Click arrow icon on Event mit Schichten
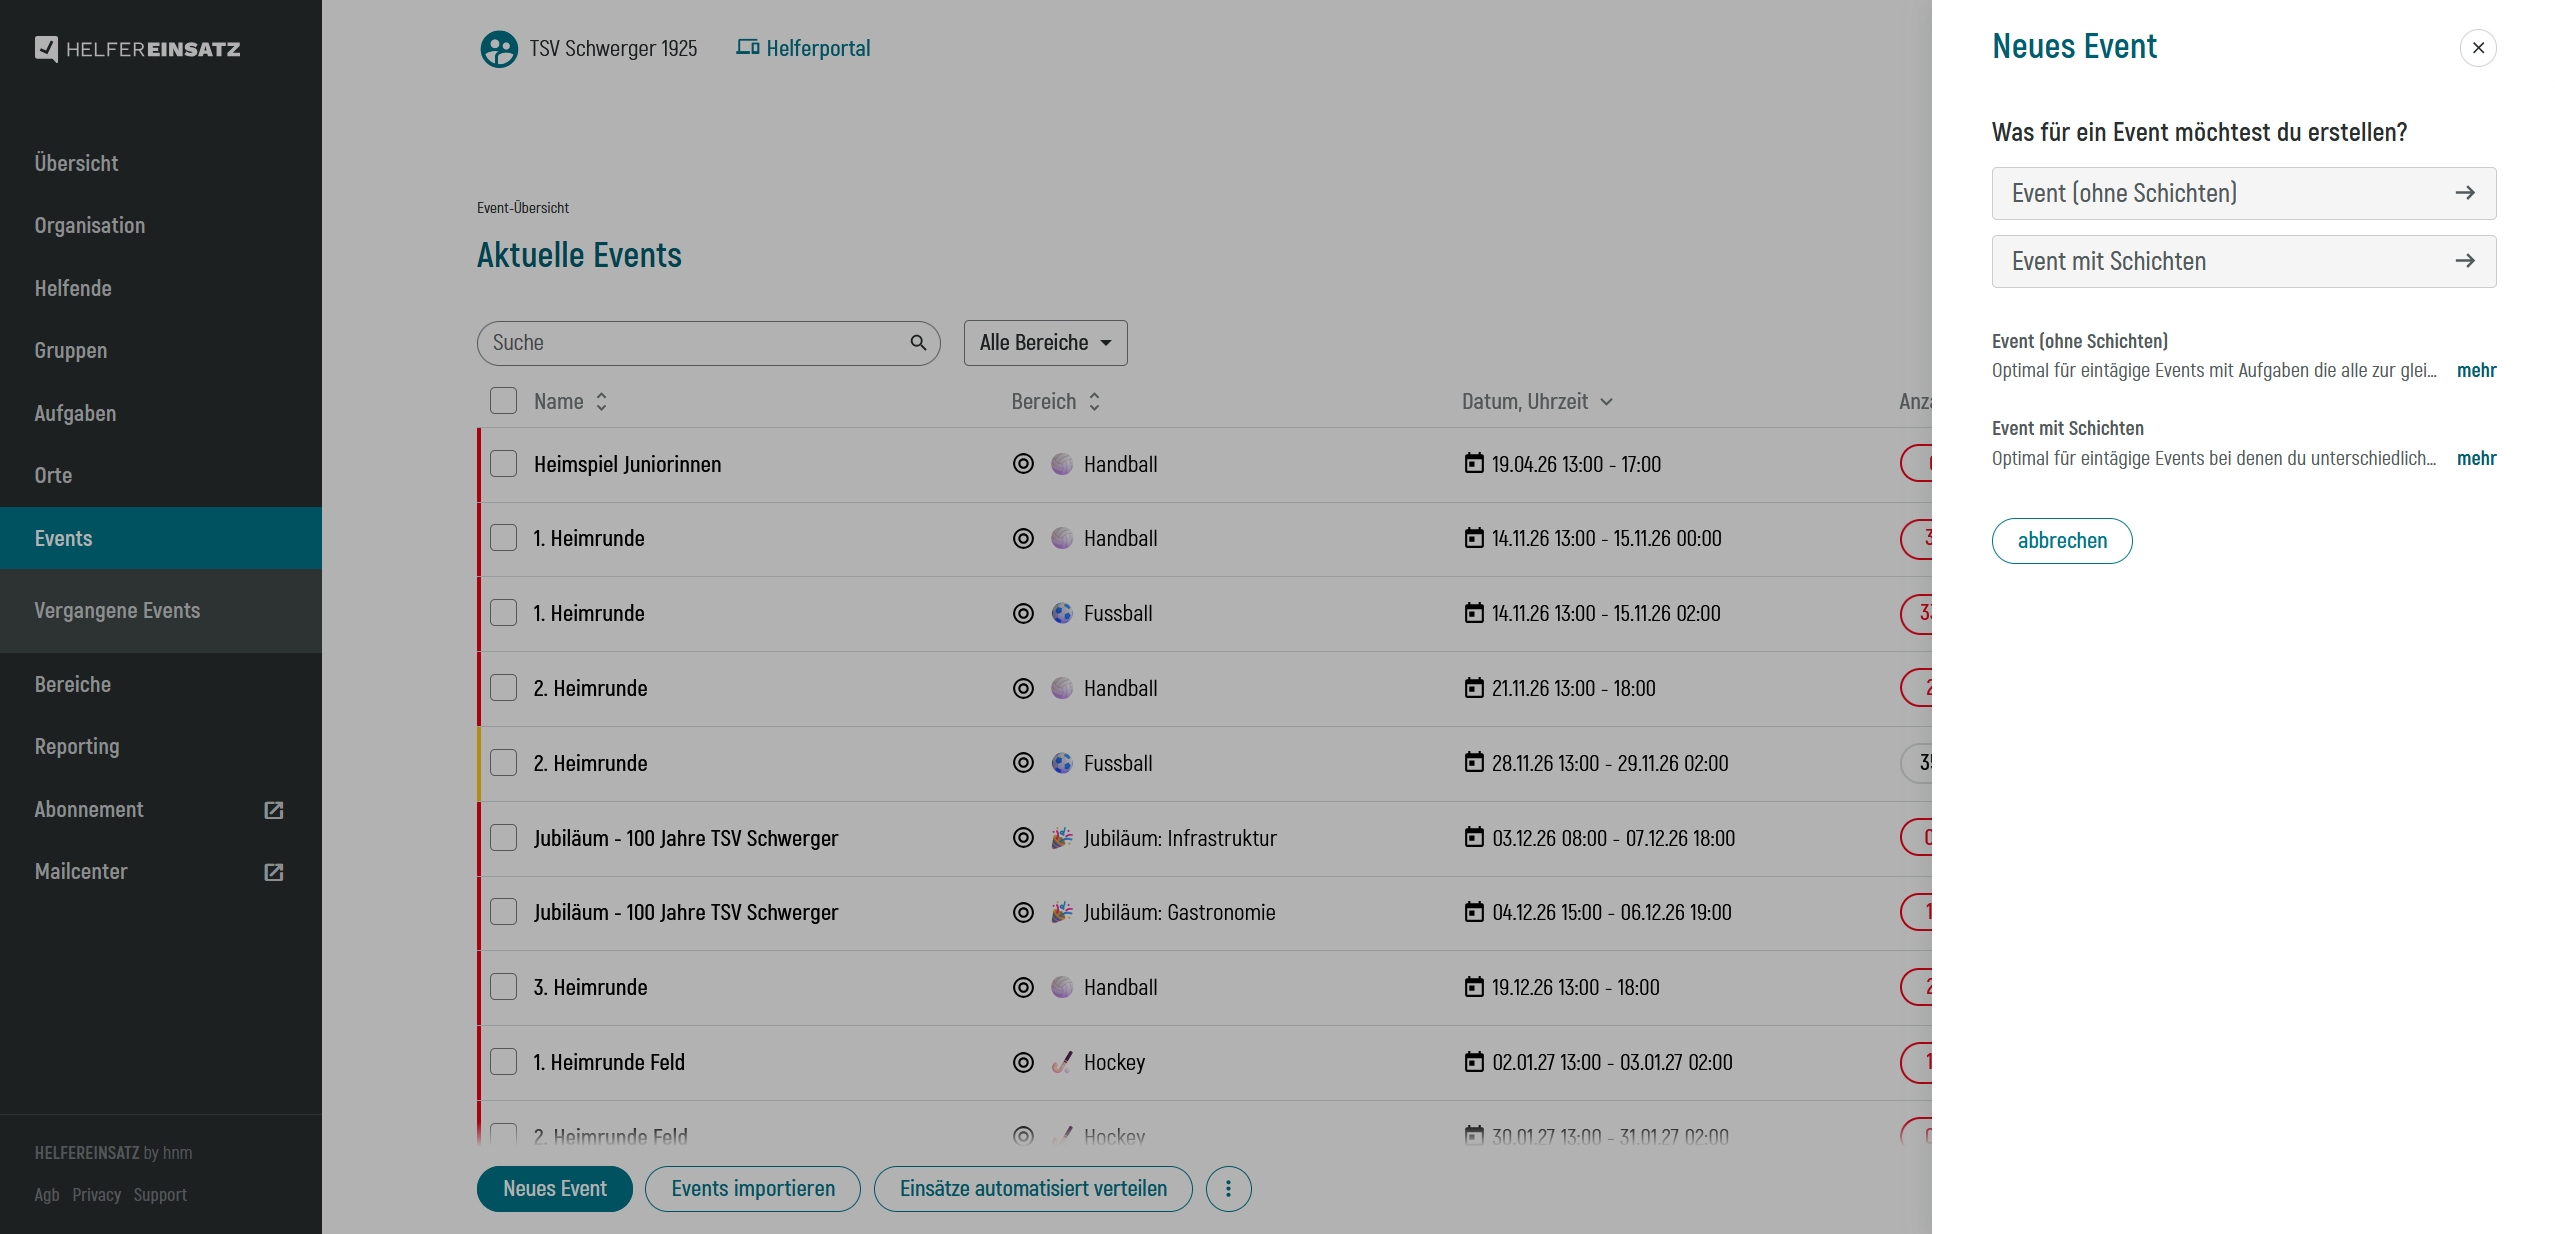Viewport: 2555px width, 1234px height. click(x=2464, y=261)
